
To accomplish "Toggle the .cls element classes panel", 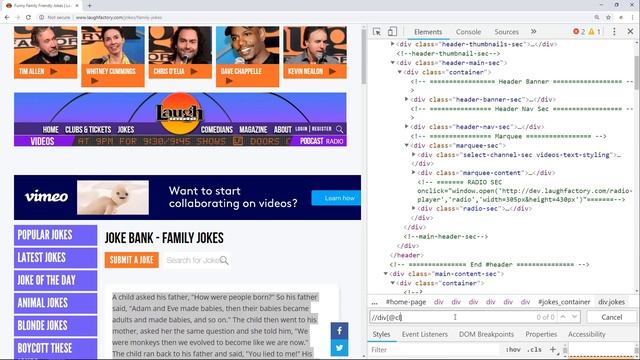I will 534,350.
